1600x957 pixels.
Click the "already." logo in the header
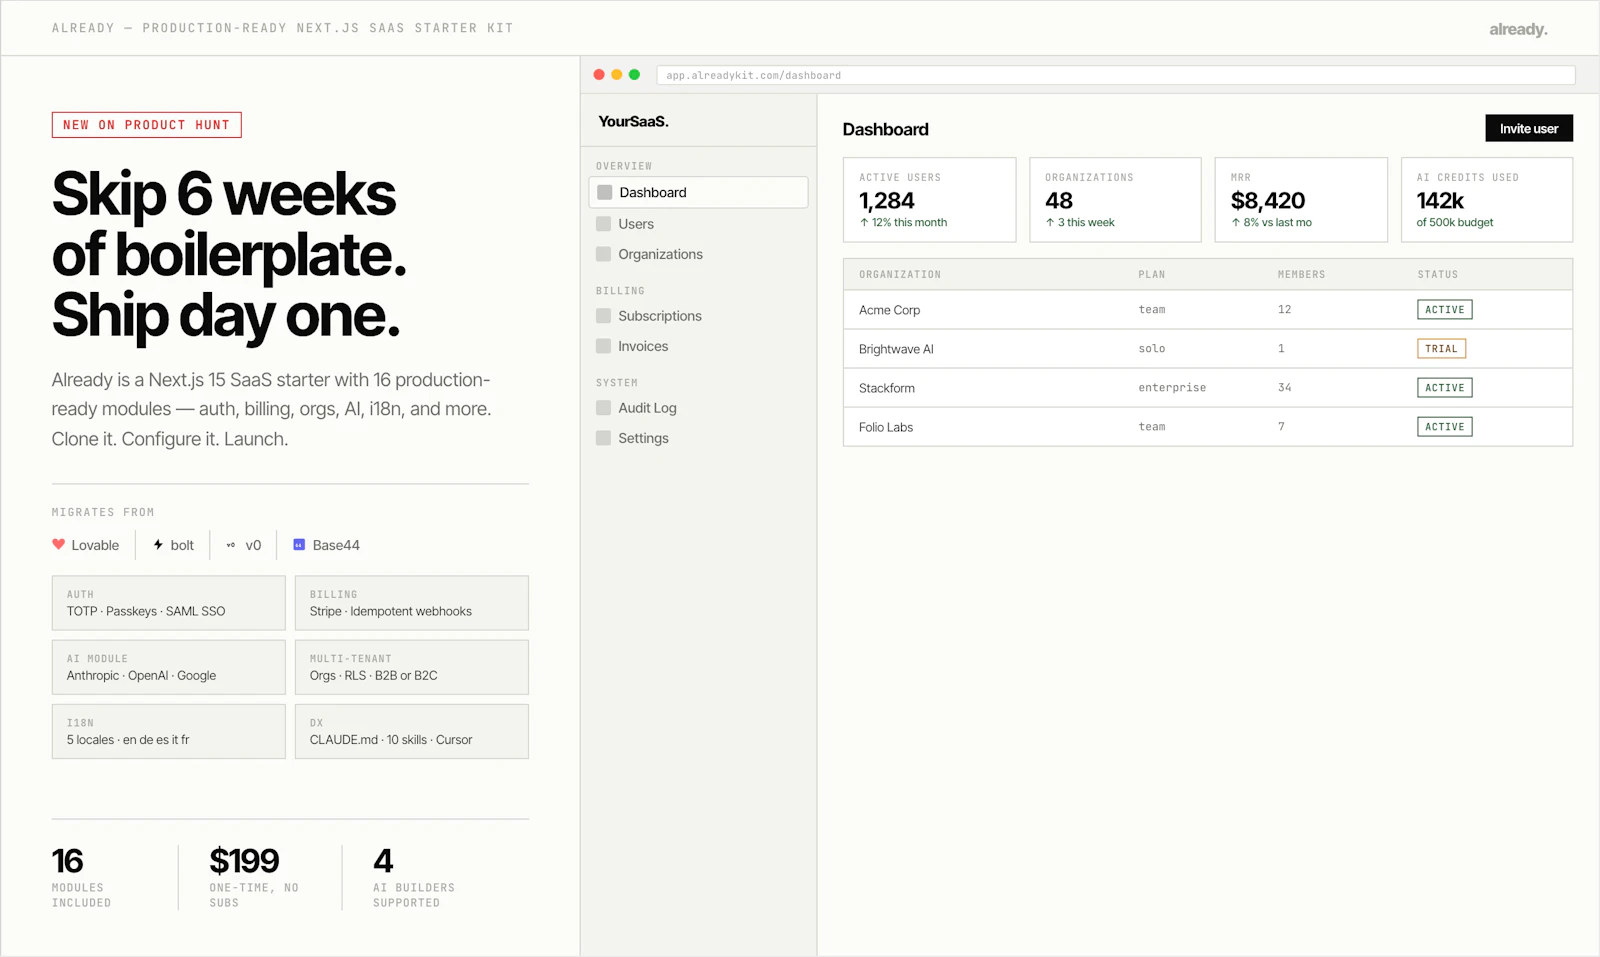(1518, 29)
